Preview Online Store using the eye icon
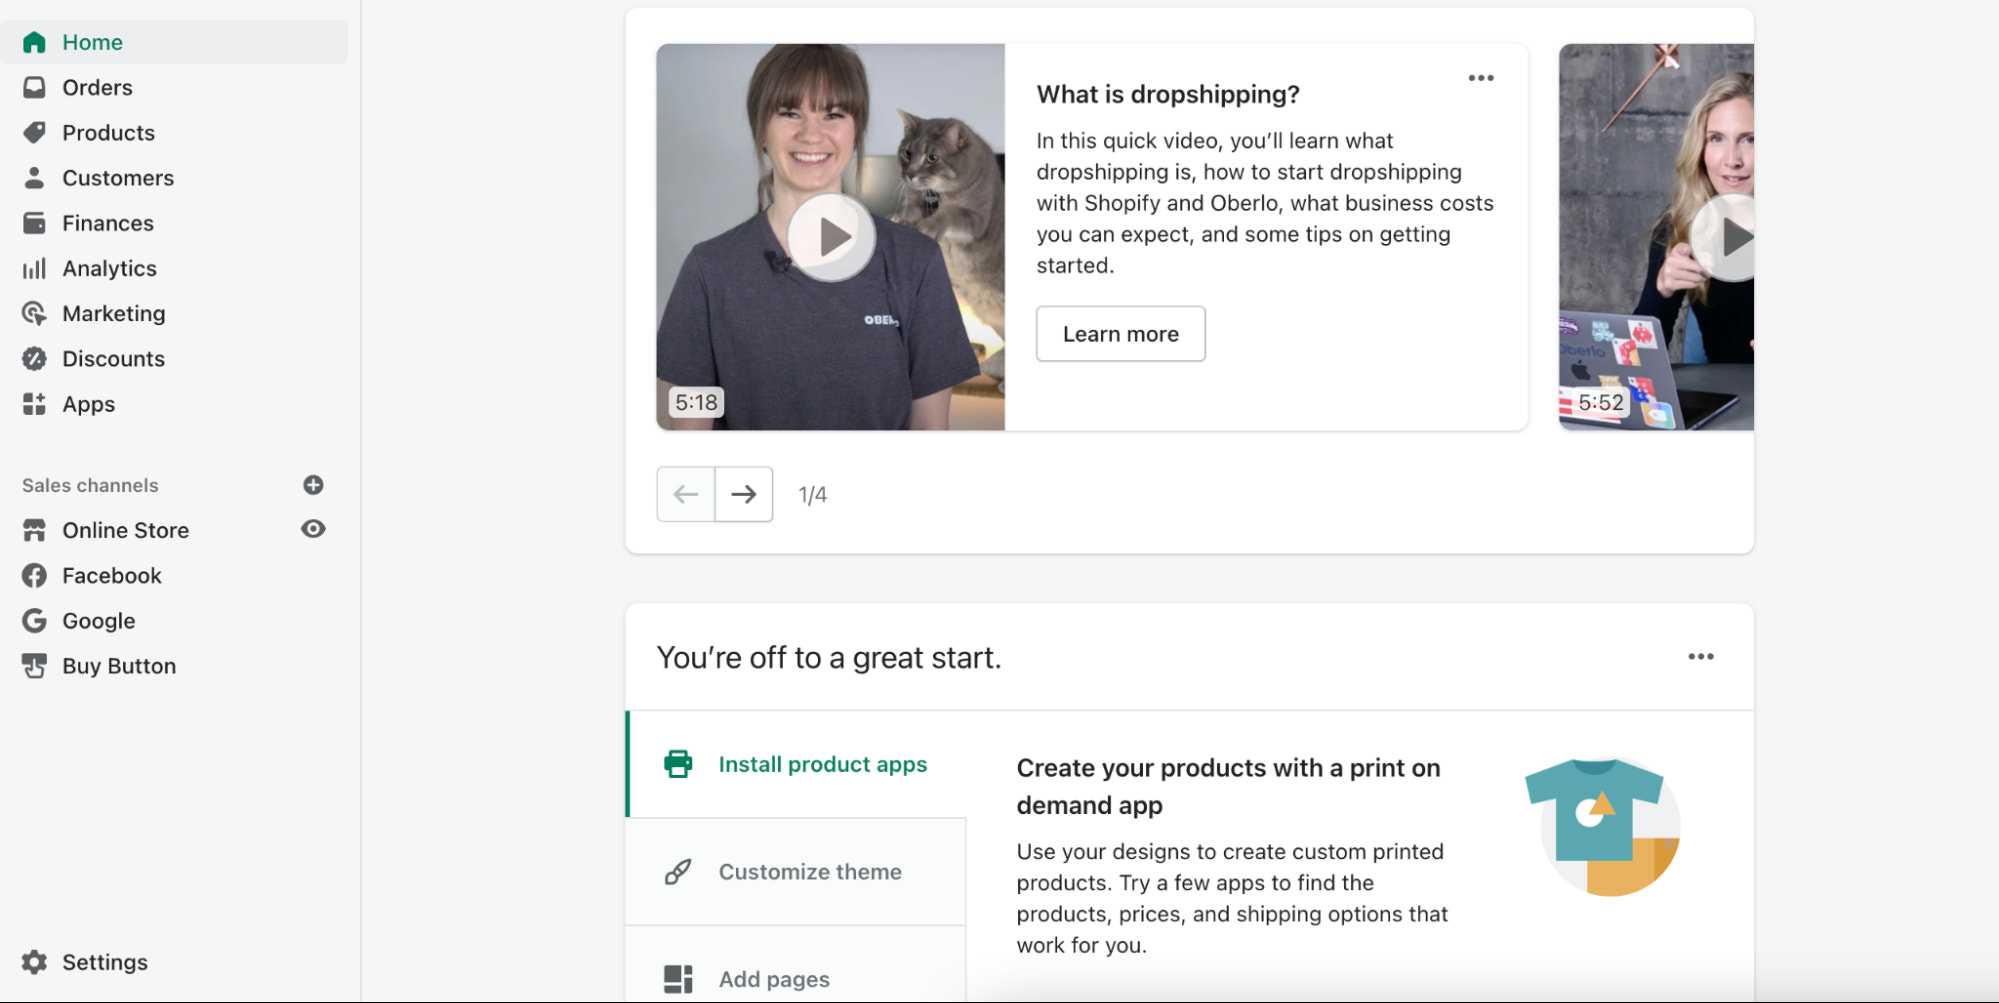Viewport: 1999px width, 1003px height. pyautogui.click(x=313, y=529)
